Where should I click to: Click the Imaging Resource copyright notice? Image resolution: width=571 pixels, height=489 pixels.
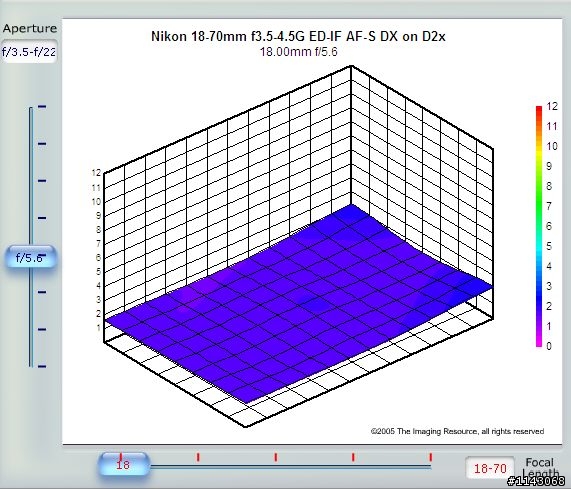click(x=457, y=431)
